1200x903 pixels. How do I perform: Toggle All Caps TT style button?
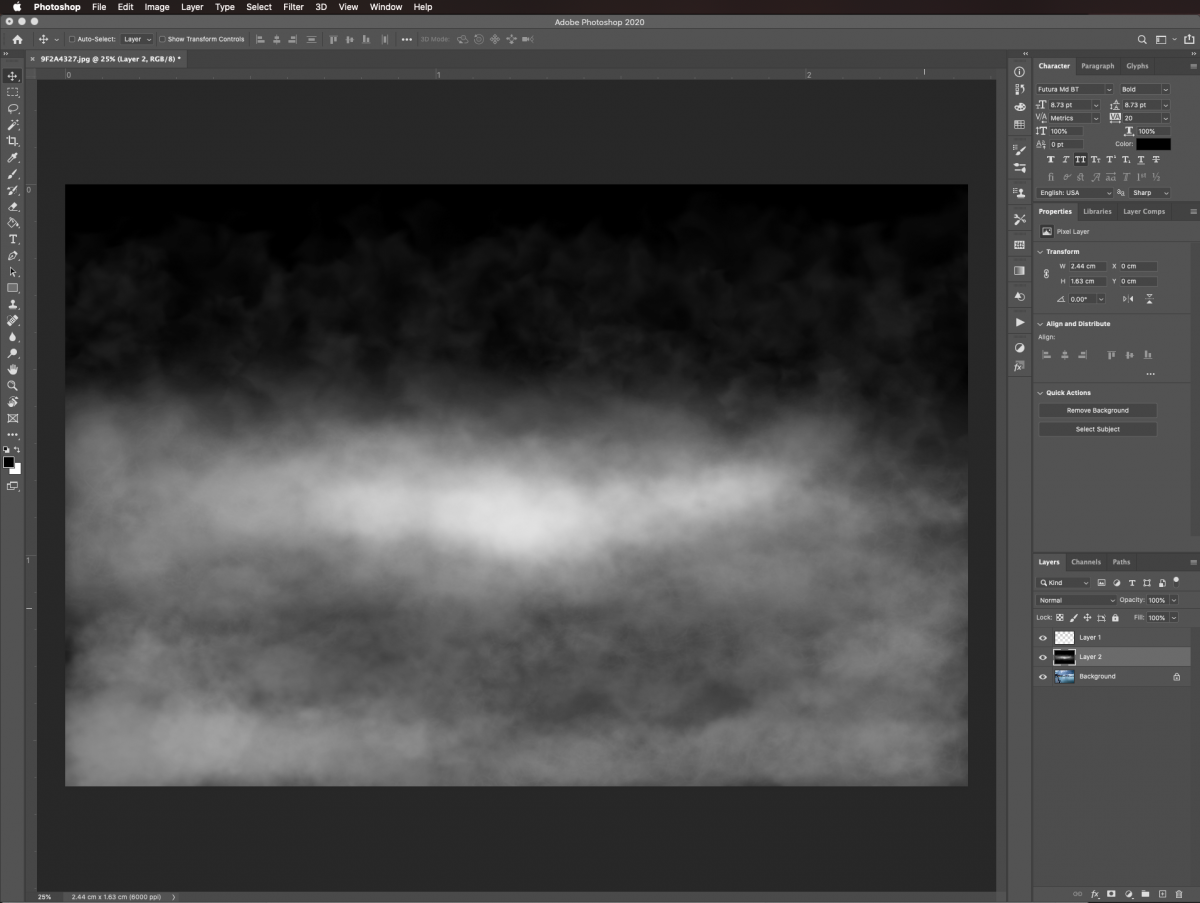coord(1080,160)
